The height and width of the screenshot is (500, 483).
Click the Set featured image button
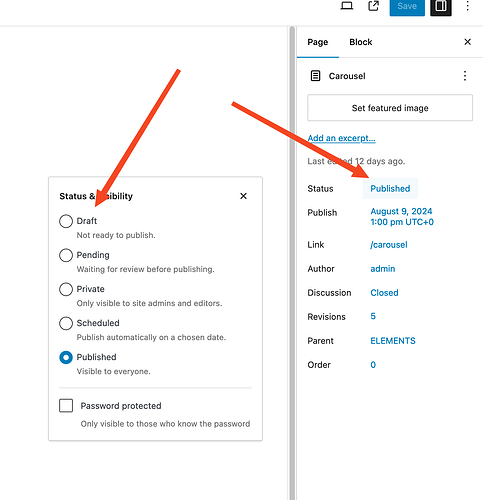pyautogui.click(x=390, y=108)
